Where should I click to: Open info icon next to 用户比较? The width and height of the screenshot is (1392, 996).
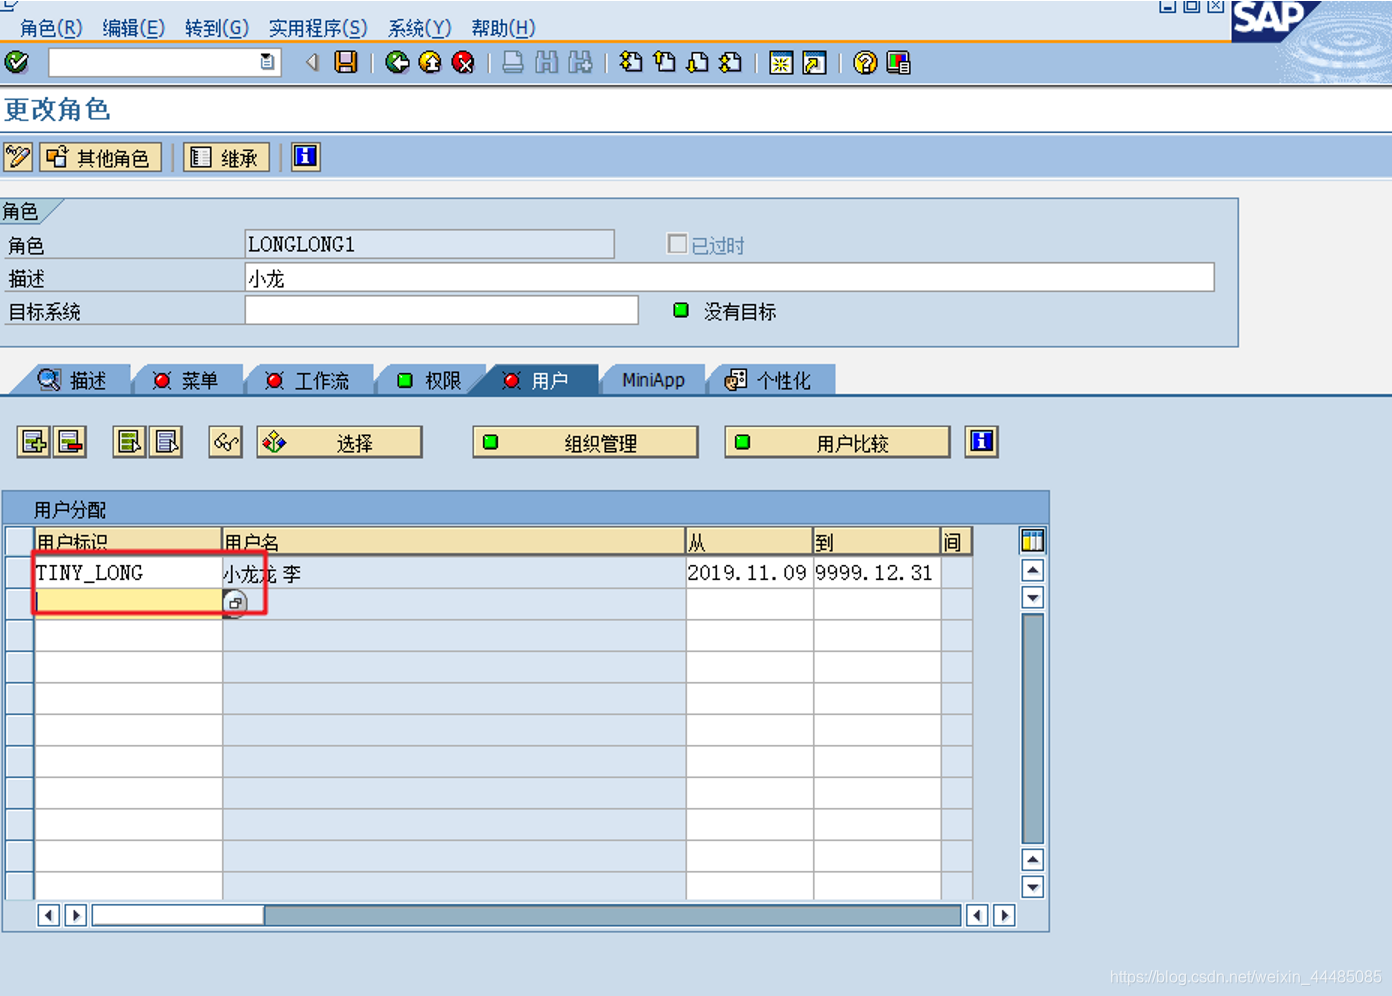tap(982, 442)
